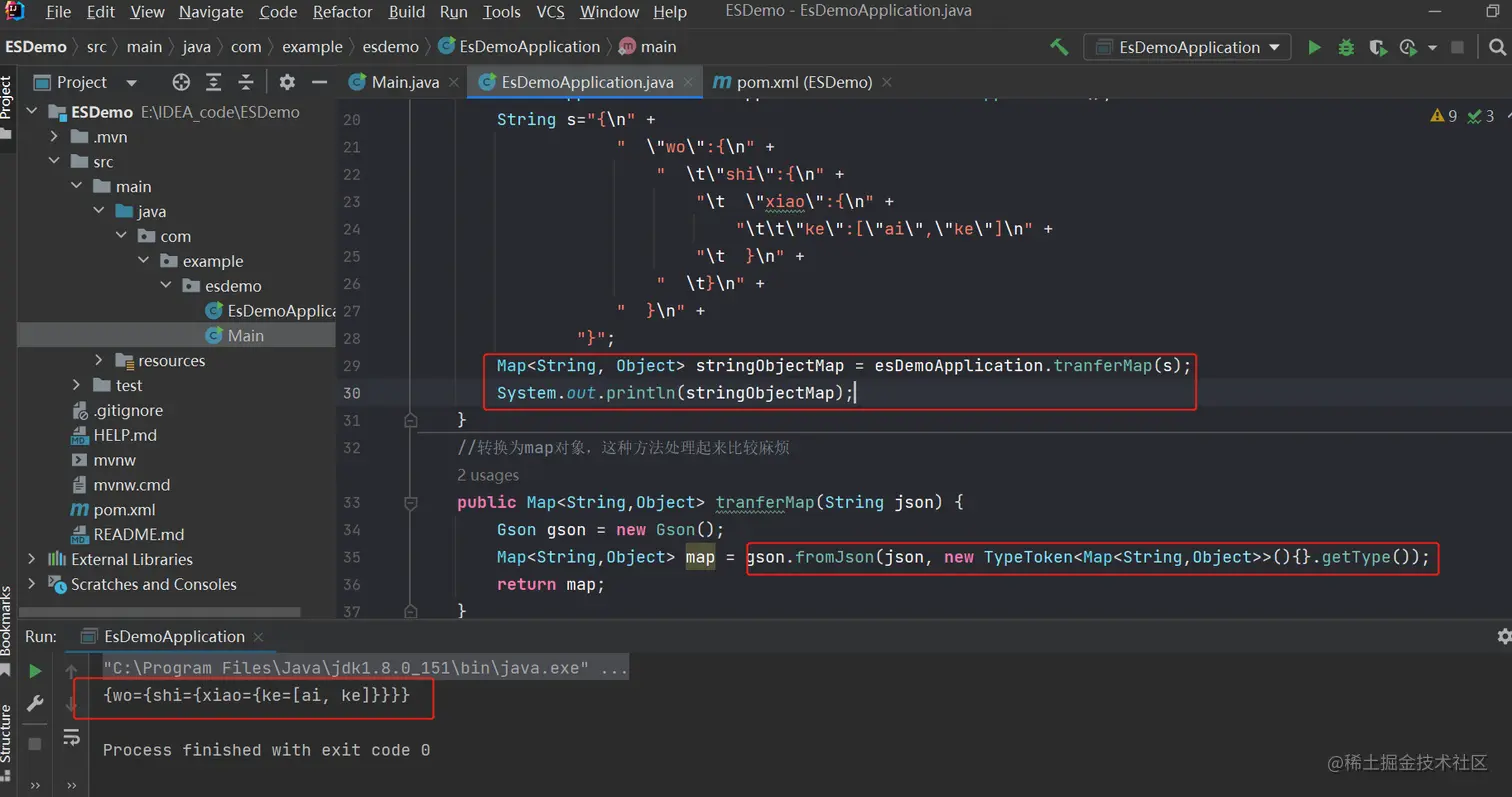Toggle soft-wrap icon in Run console

coord(71,738)
